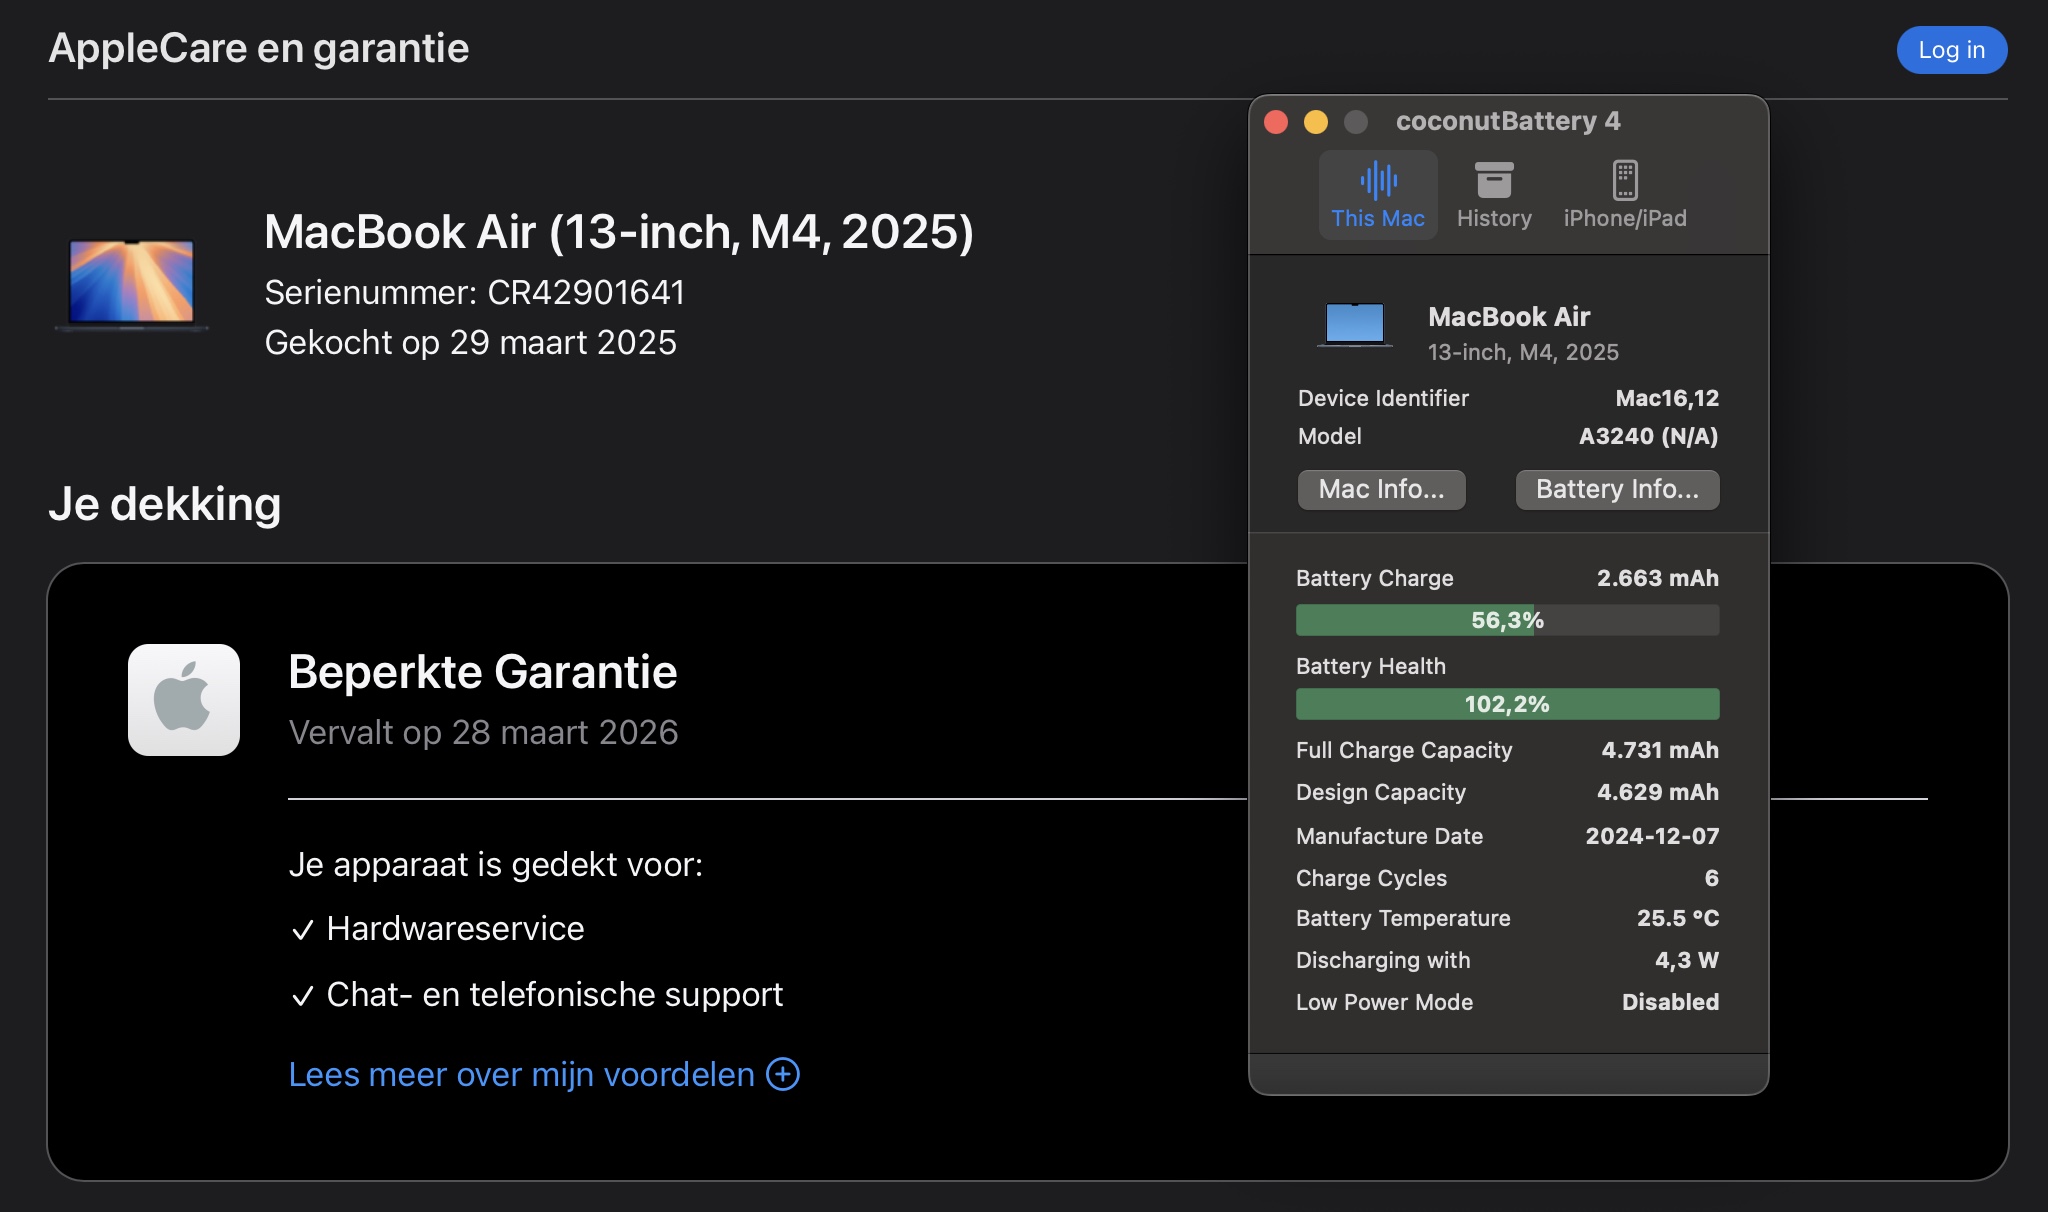Viewport: 2048px width, 1212px height.
Task: Click the coconutBattery 4 window title
Action: [1508, 121]
